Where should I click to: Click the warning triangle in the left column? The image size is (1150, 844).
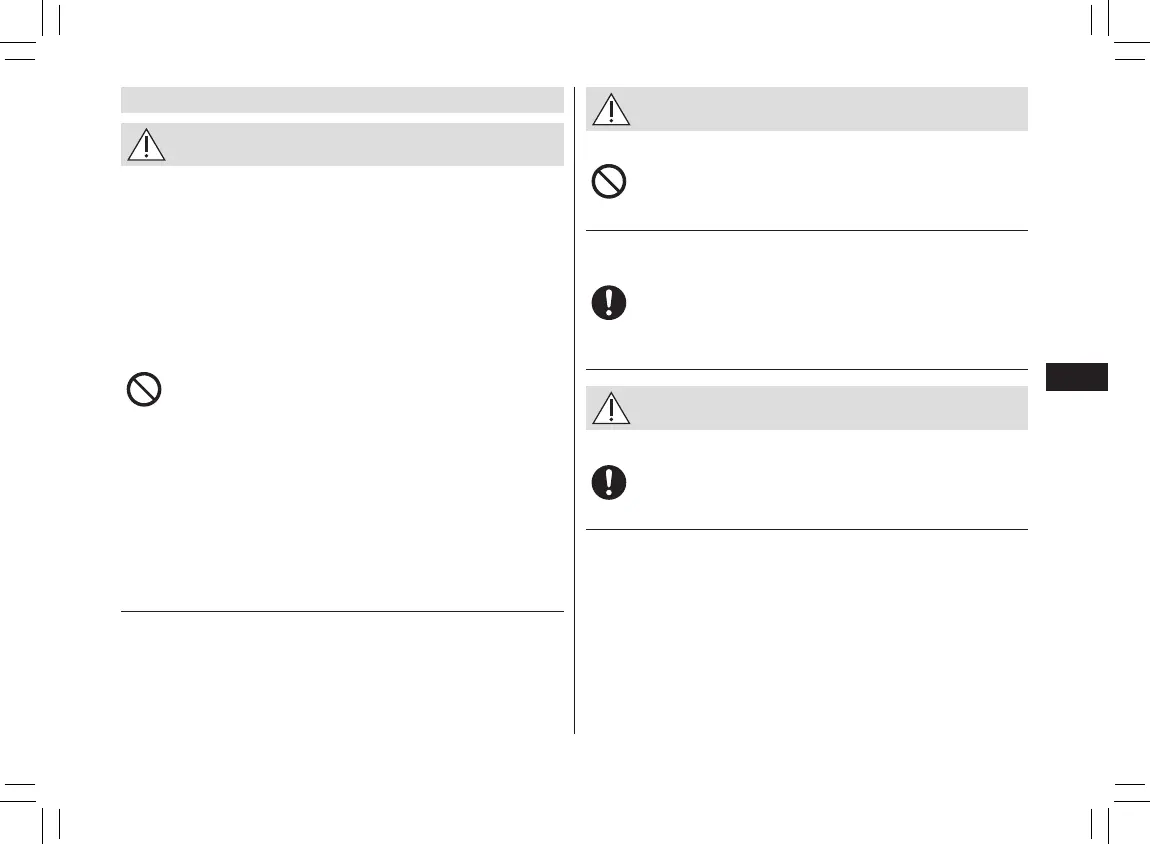pos(147,146)
